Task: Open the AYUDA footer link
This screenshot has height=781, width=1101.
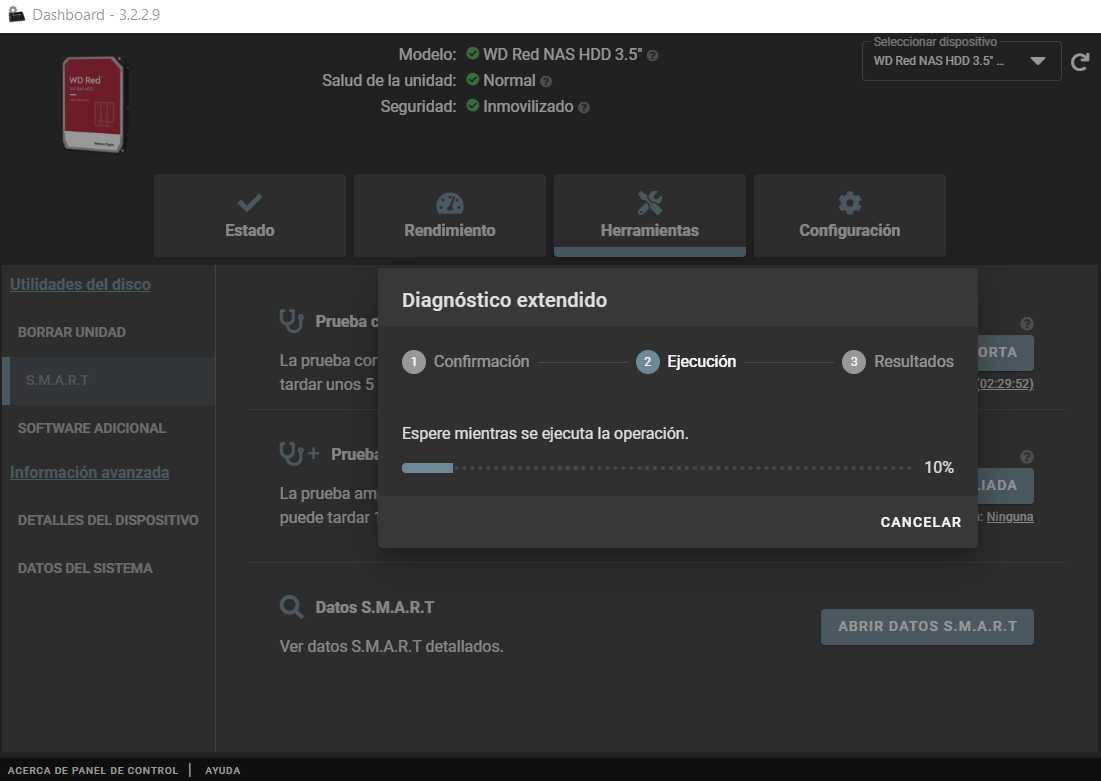Action: click(x=223, y=770)
